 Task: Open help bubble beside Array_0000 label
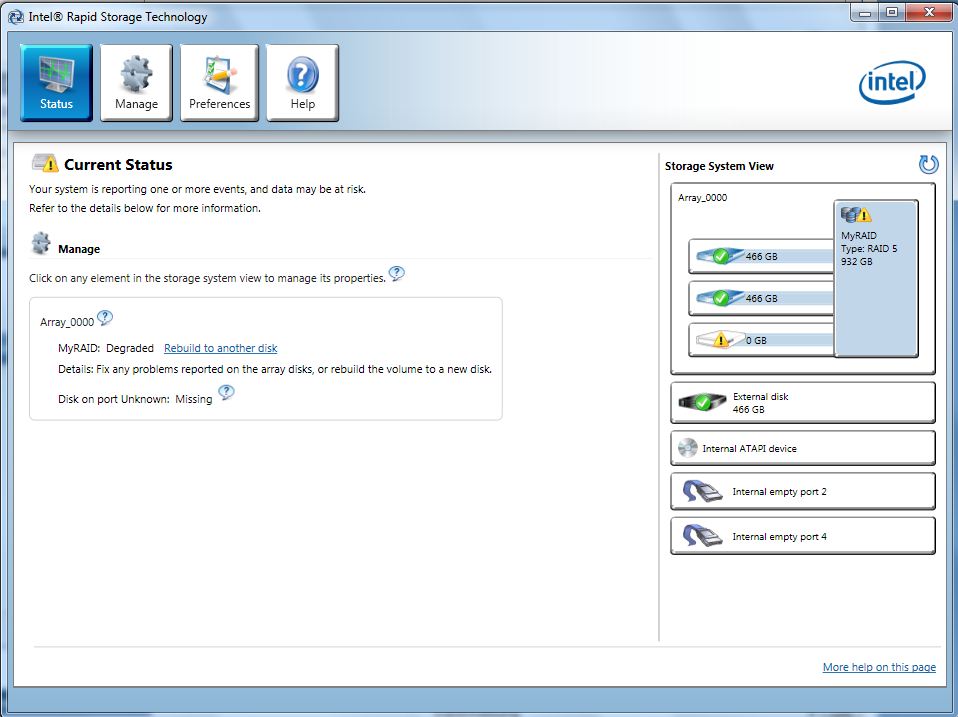pos(104,318)
